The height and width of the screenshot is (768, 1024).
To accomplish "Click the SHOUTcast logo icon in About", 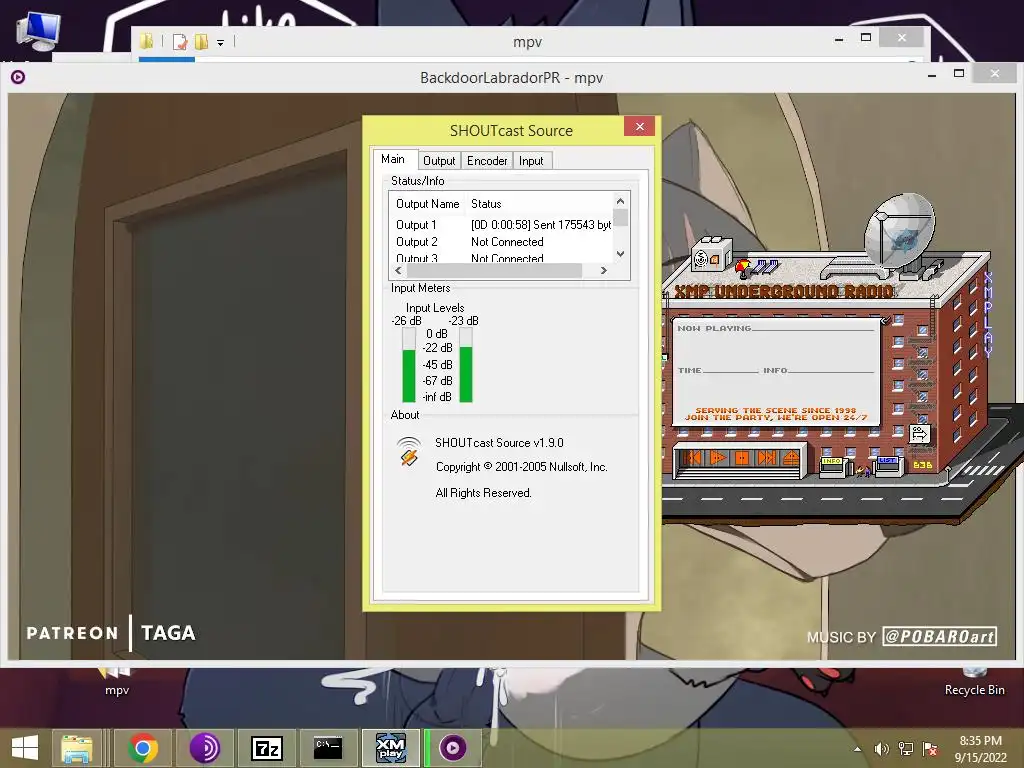I will click(x=409, y=451).
